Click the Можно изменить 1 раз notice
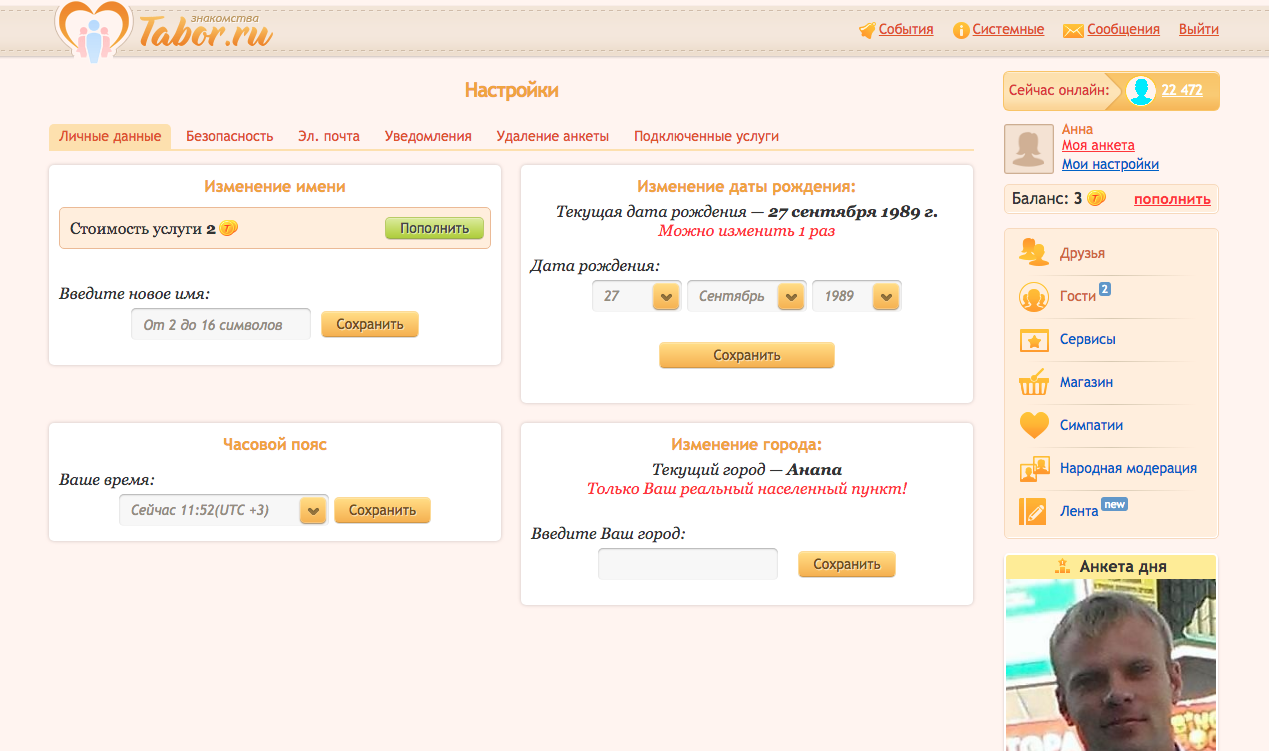Screen dimensions: 1269x751 pos(746,231)
